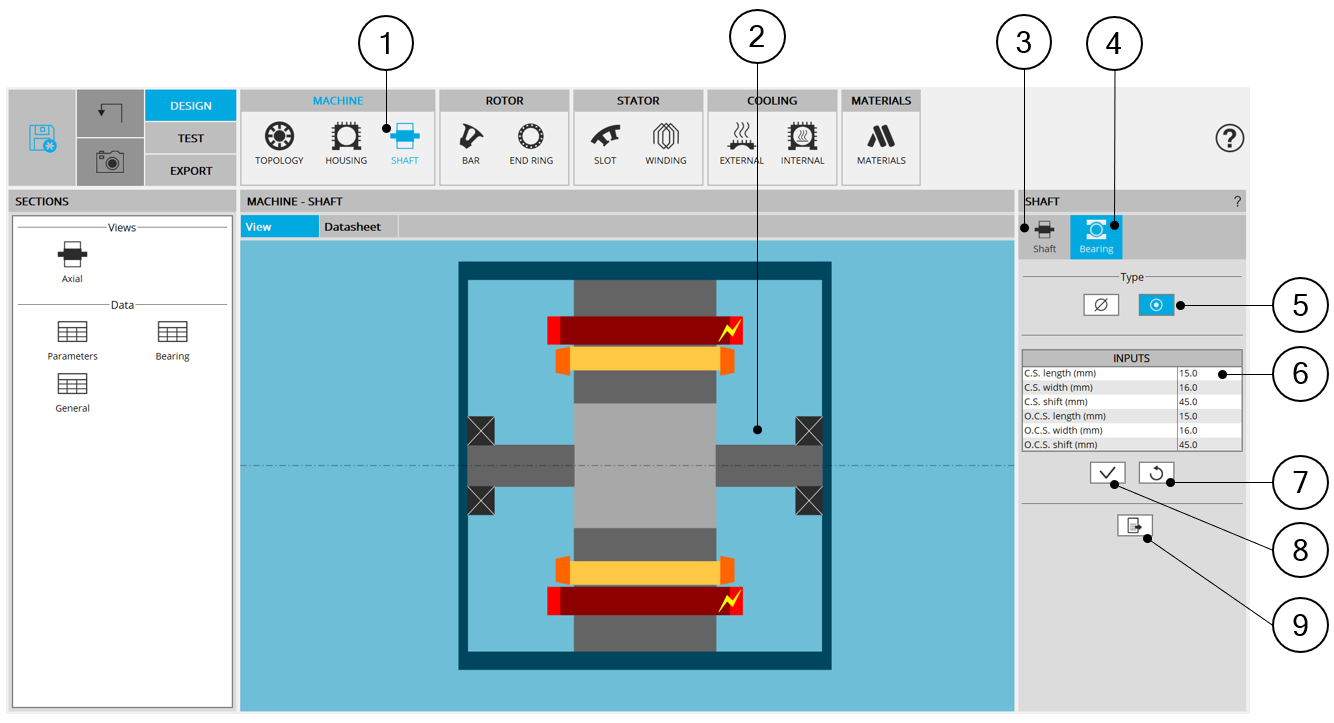Click the save project icon

(42, 138)
